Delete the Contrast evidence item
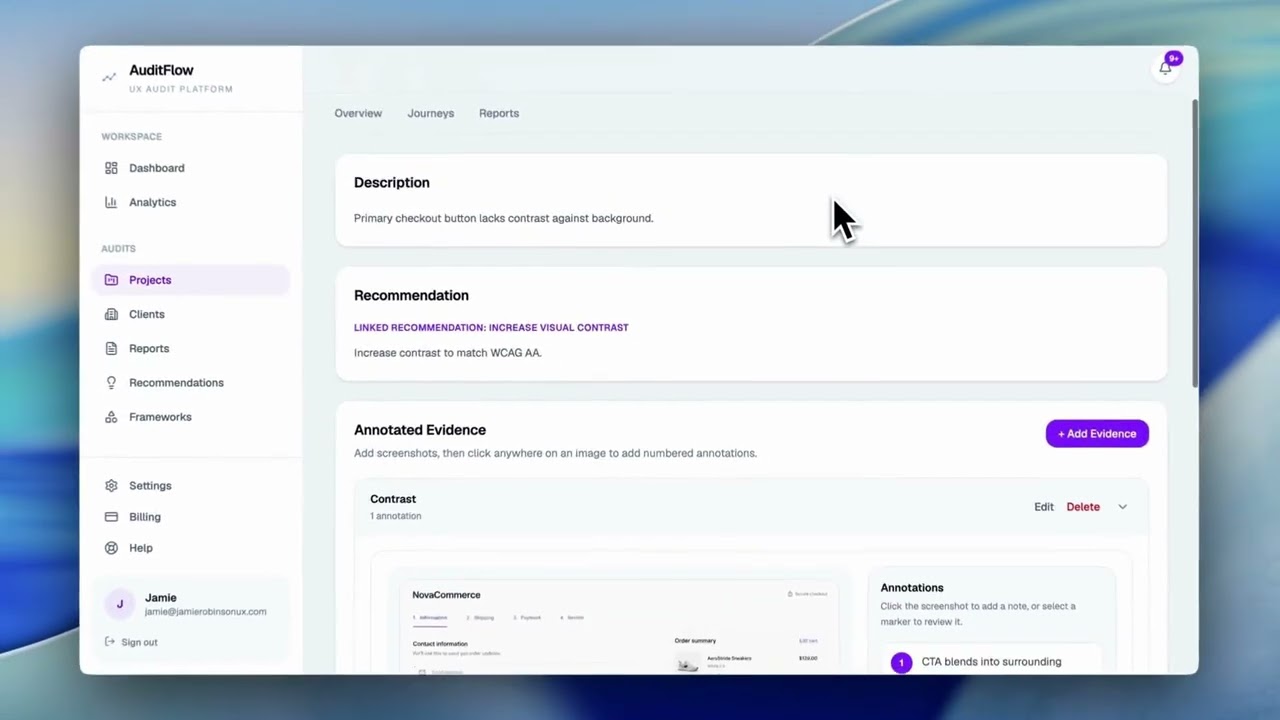1280x720 pixels. [1083, 507]
